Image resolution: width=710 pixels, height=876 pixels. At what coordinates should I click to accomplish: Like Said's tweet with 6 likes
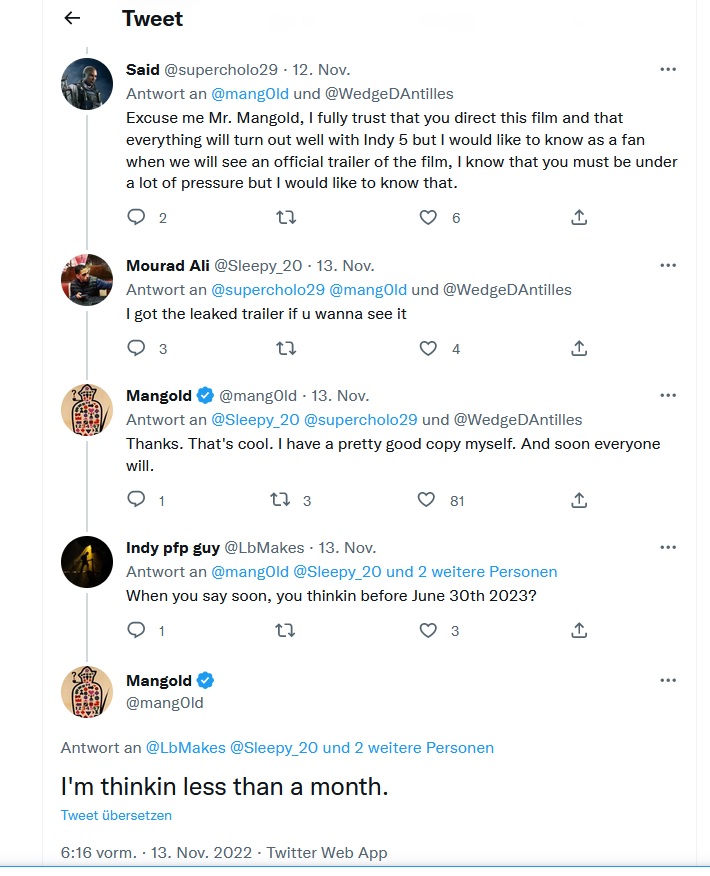428,217
